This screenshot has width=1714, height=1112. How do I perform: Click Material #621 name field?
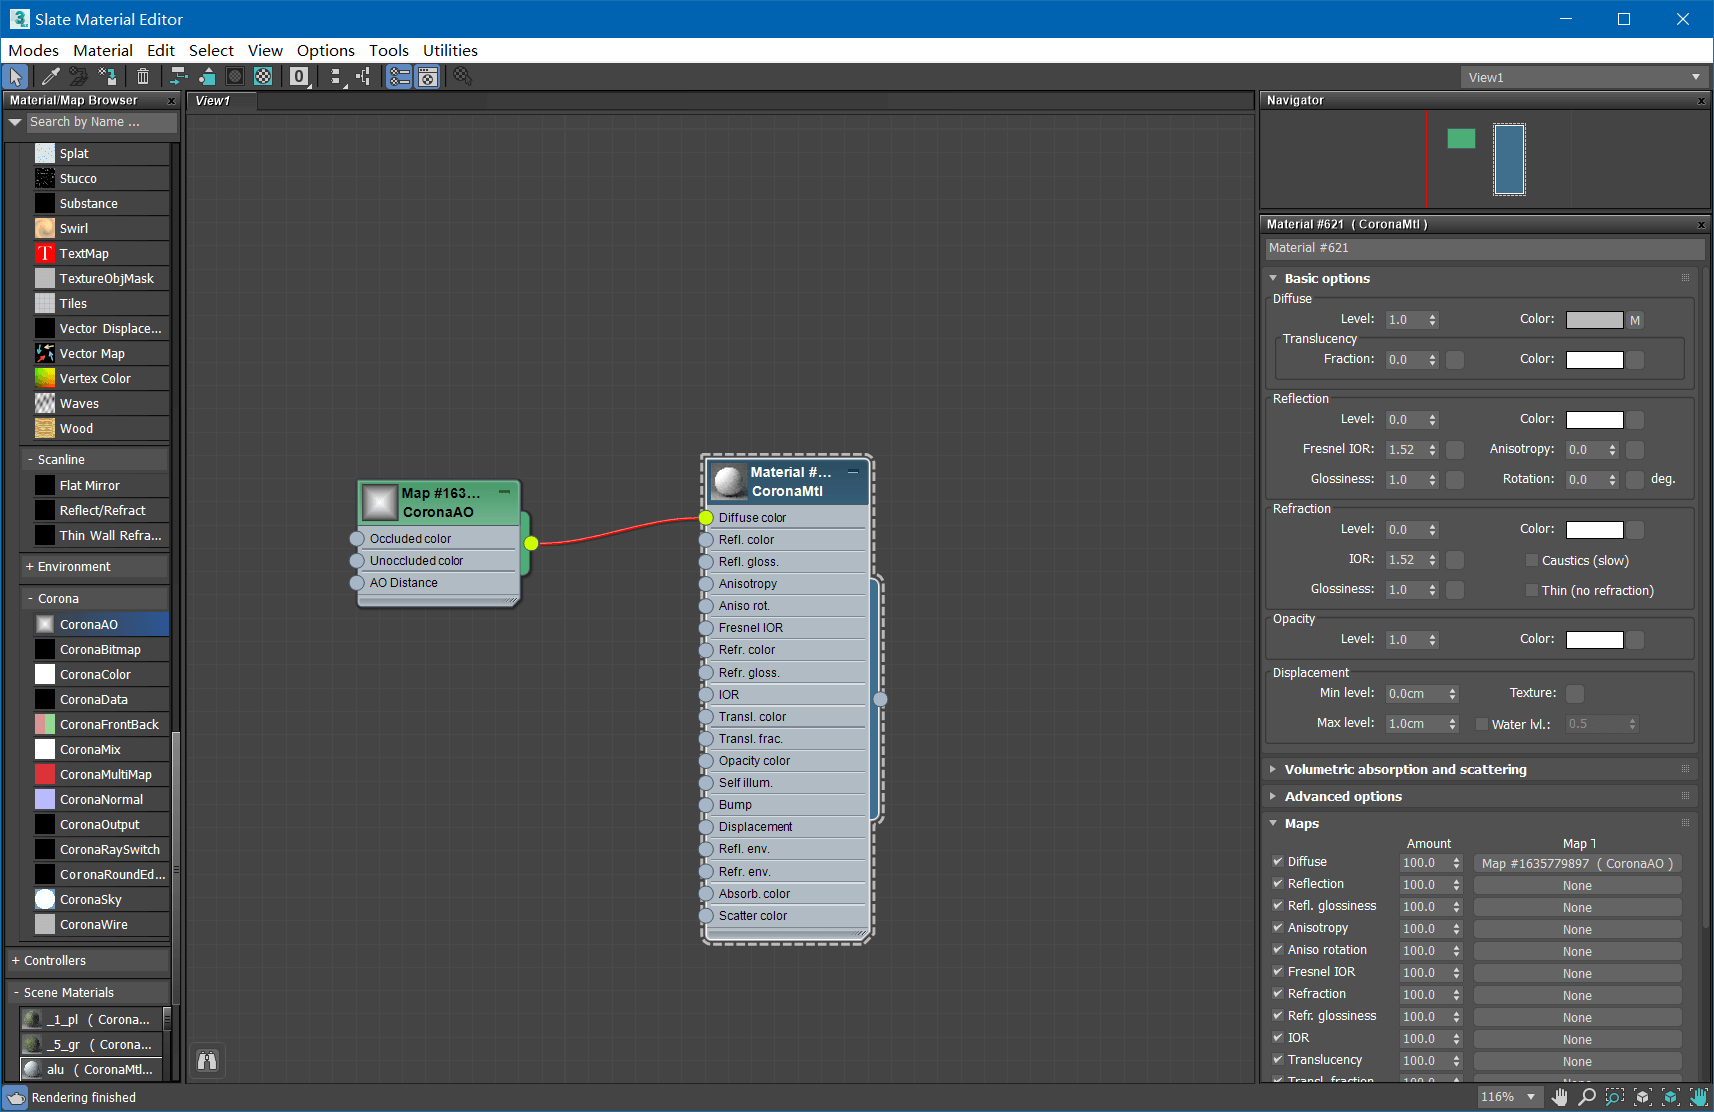(1485, 248)
